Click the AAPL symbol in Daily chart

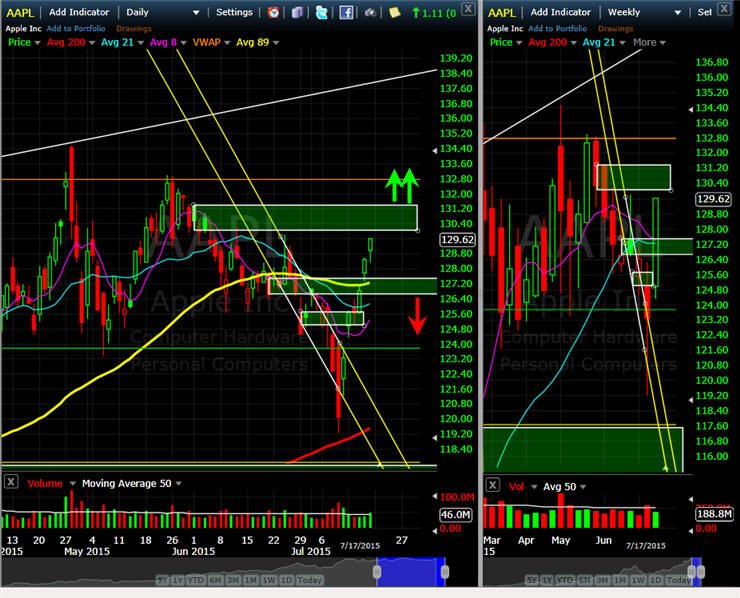(20, 13)
